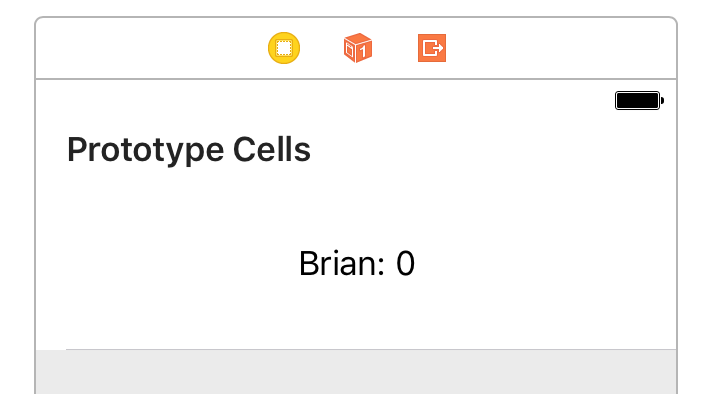Click scene dock space right of Exit icon
The height and width of the screenshot is (394, 704).
click(561, 48)
